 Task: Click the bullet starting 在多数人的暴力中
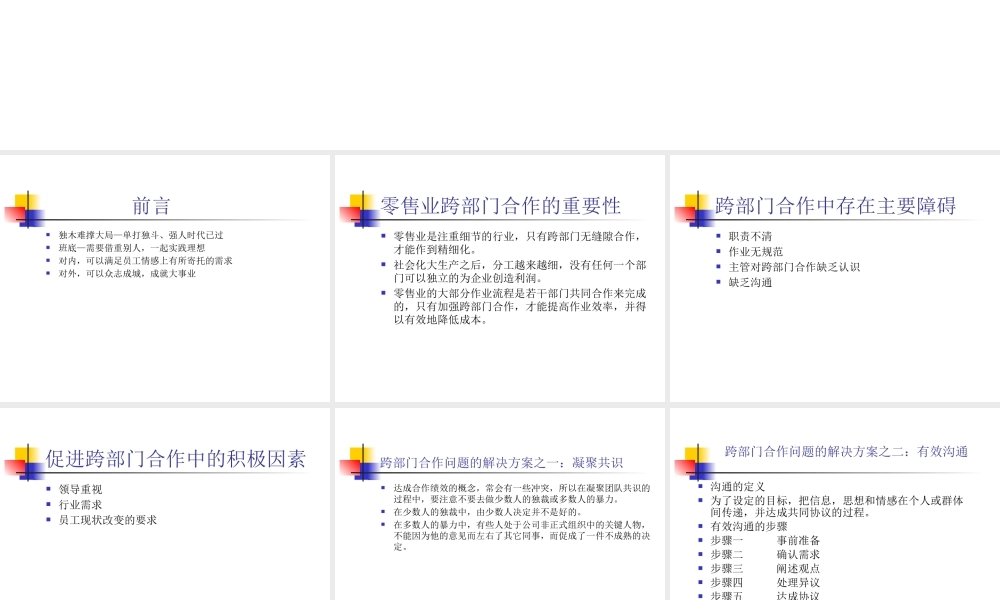522,536
